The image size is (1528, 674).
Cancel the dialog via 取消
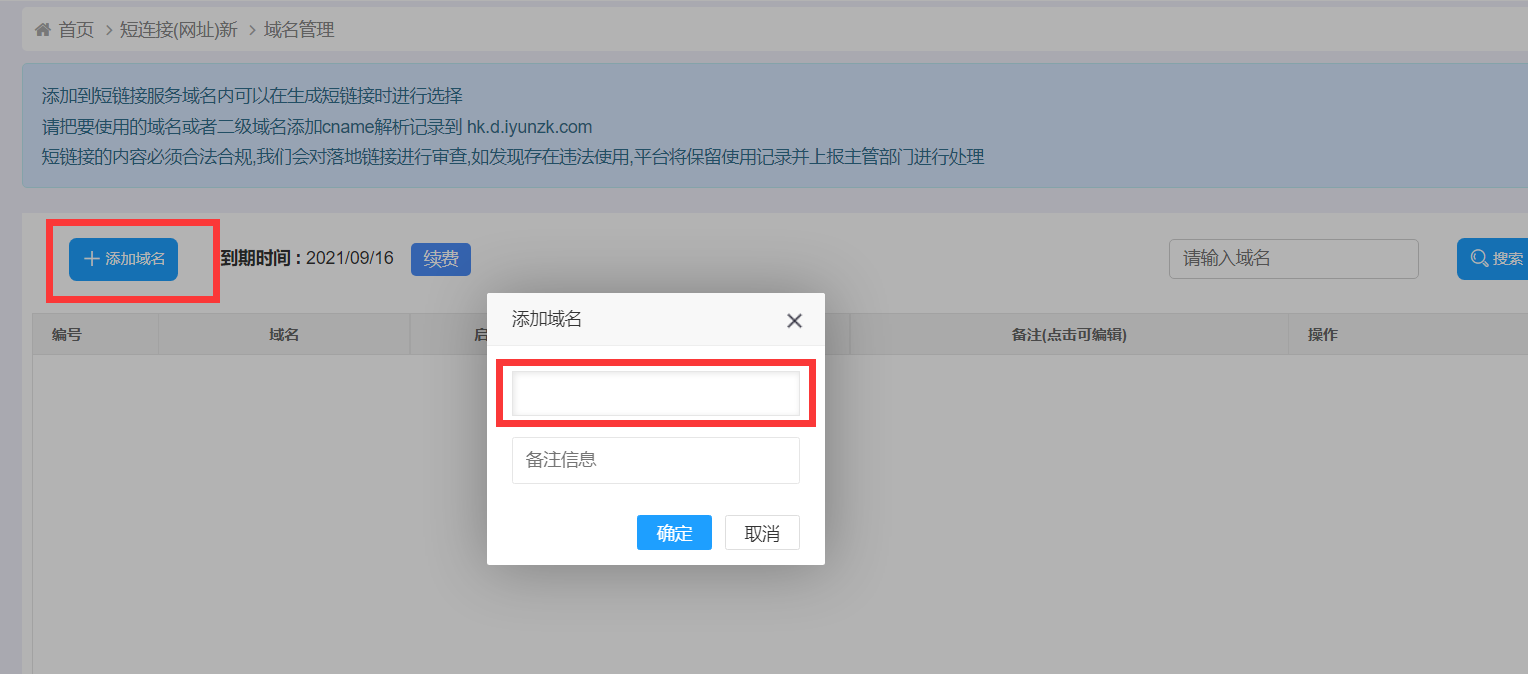[762, 533]
